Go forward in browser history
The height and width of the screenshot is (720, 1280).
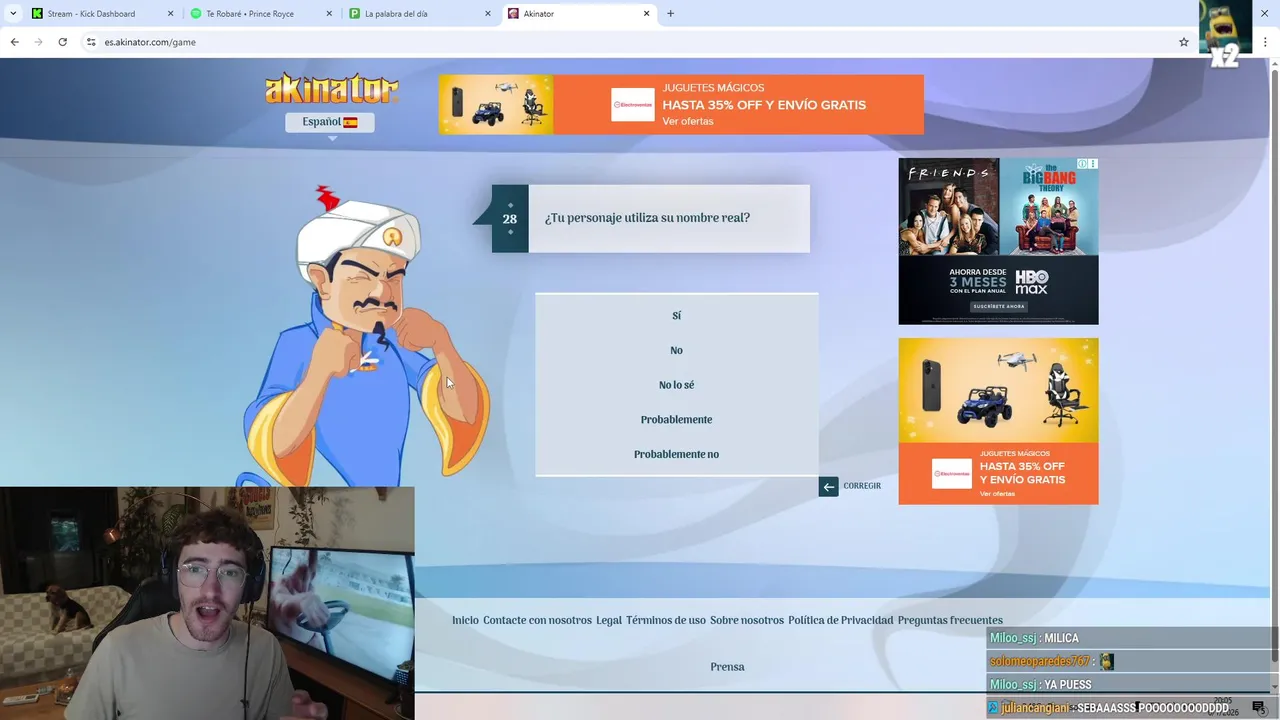[38, 42]
